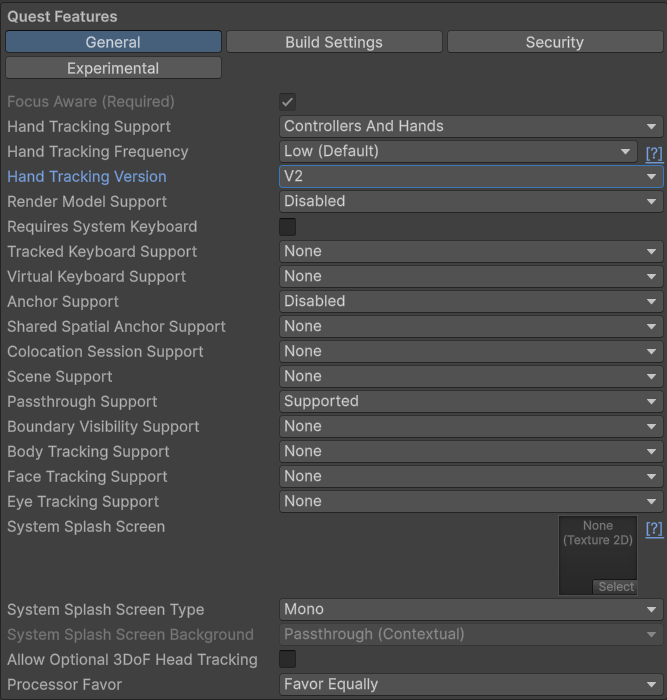Open Anchor Support dropdown
The width and height of the screenshot is (667, 700).
point(470,302)
